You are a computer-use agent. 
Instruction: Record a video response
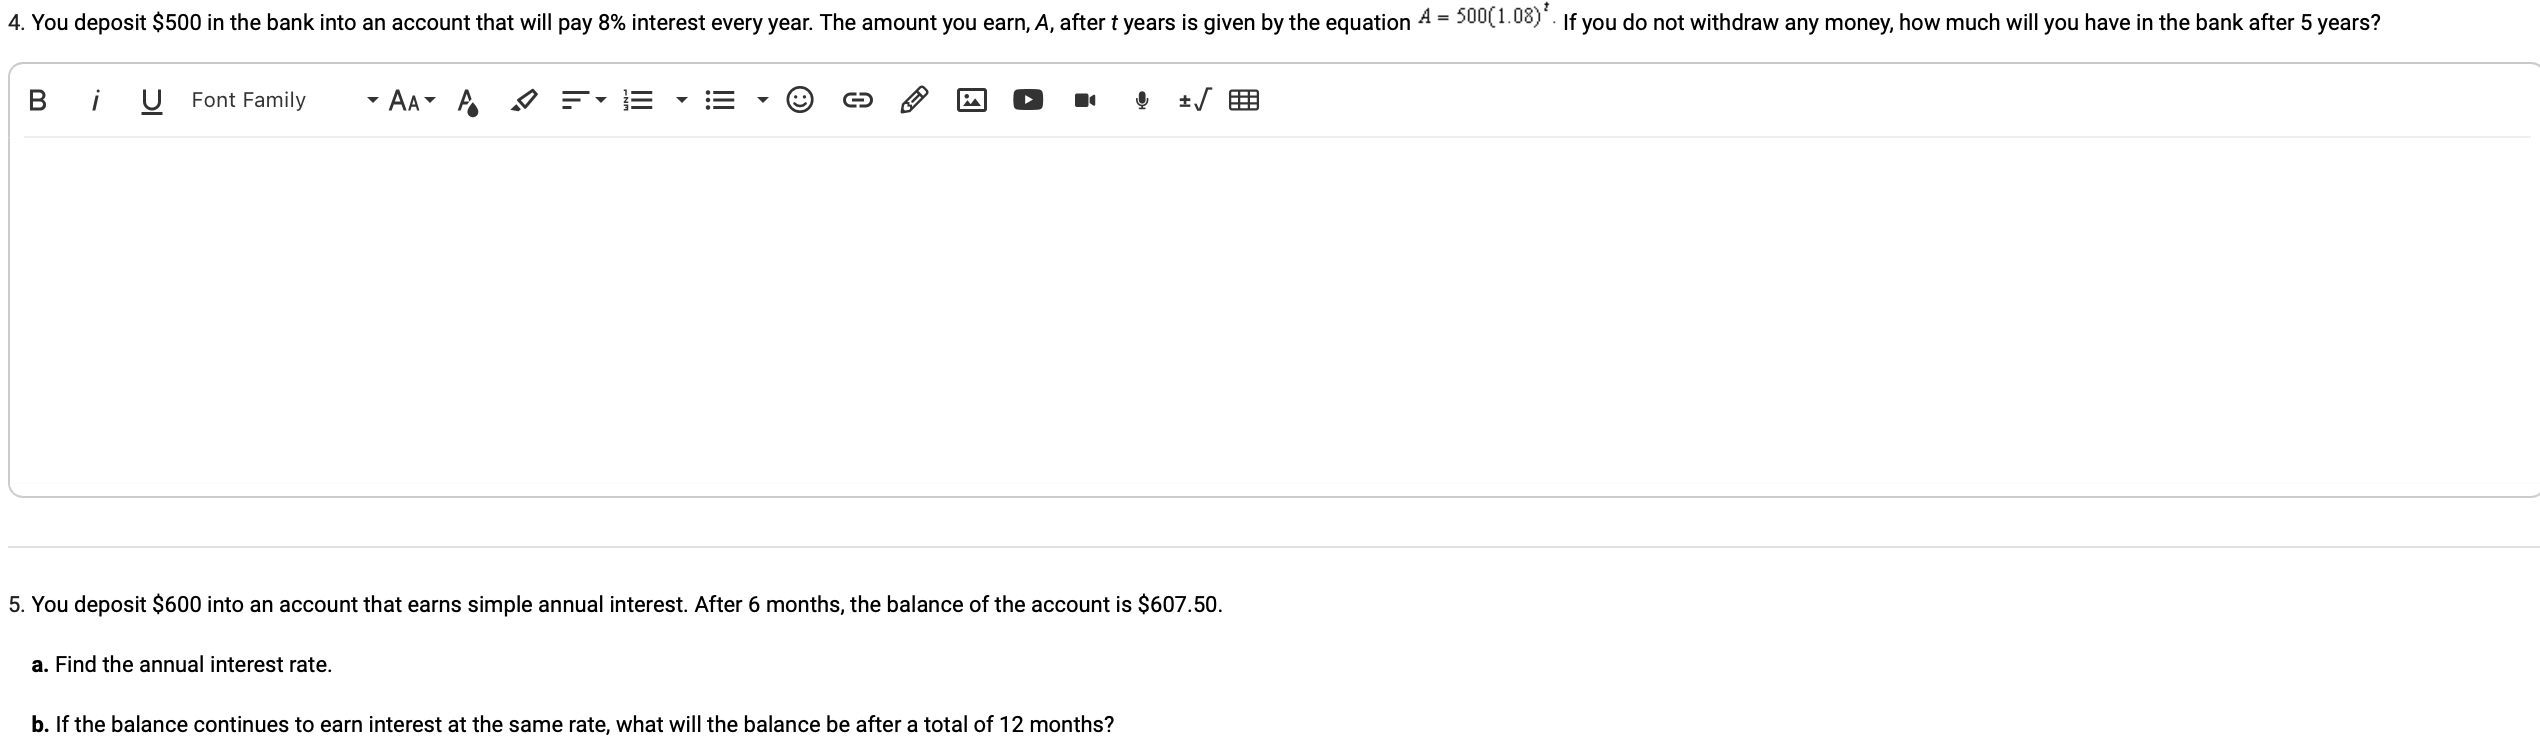pyautogui.click(x=1085, y=99)
